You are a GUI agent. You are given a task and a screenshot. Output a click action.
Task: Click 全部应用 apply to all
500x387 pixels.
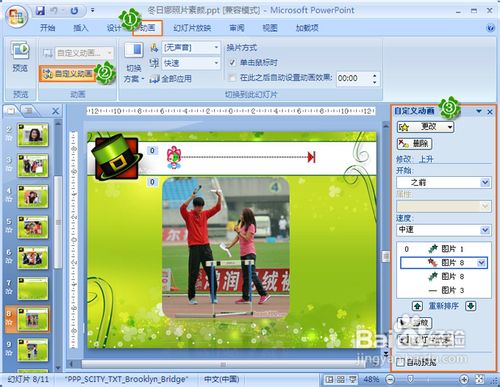[x=171, y=79]
